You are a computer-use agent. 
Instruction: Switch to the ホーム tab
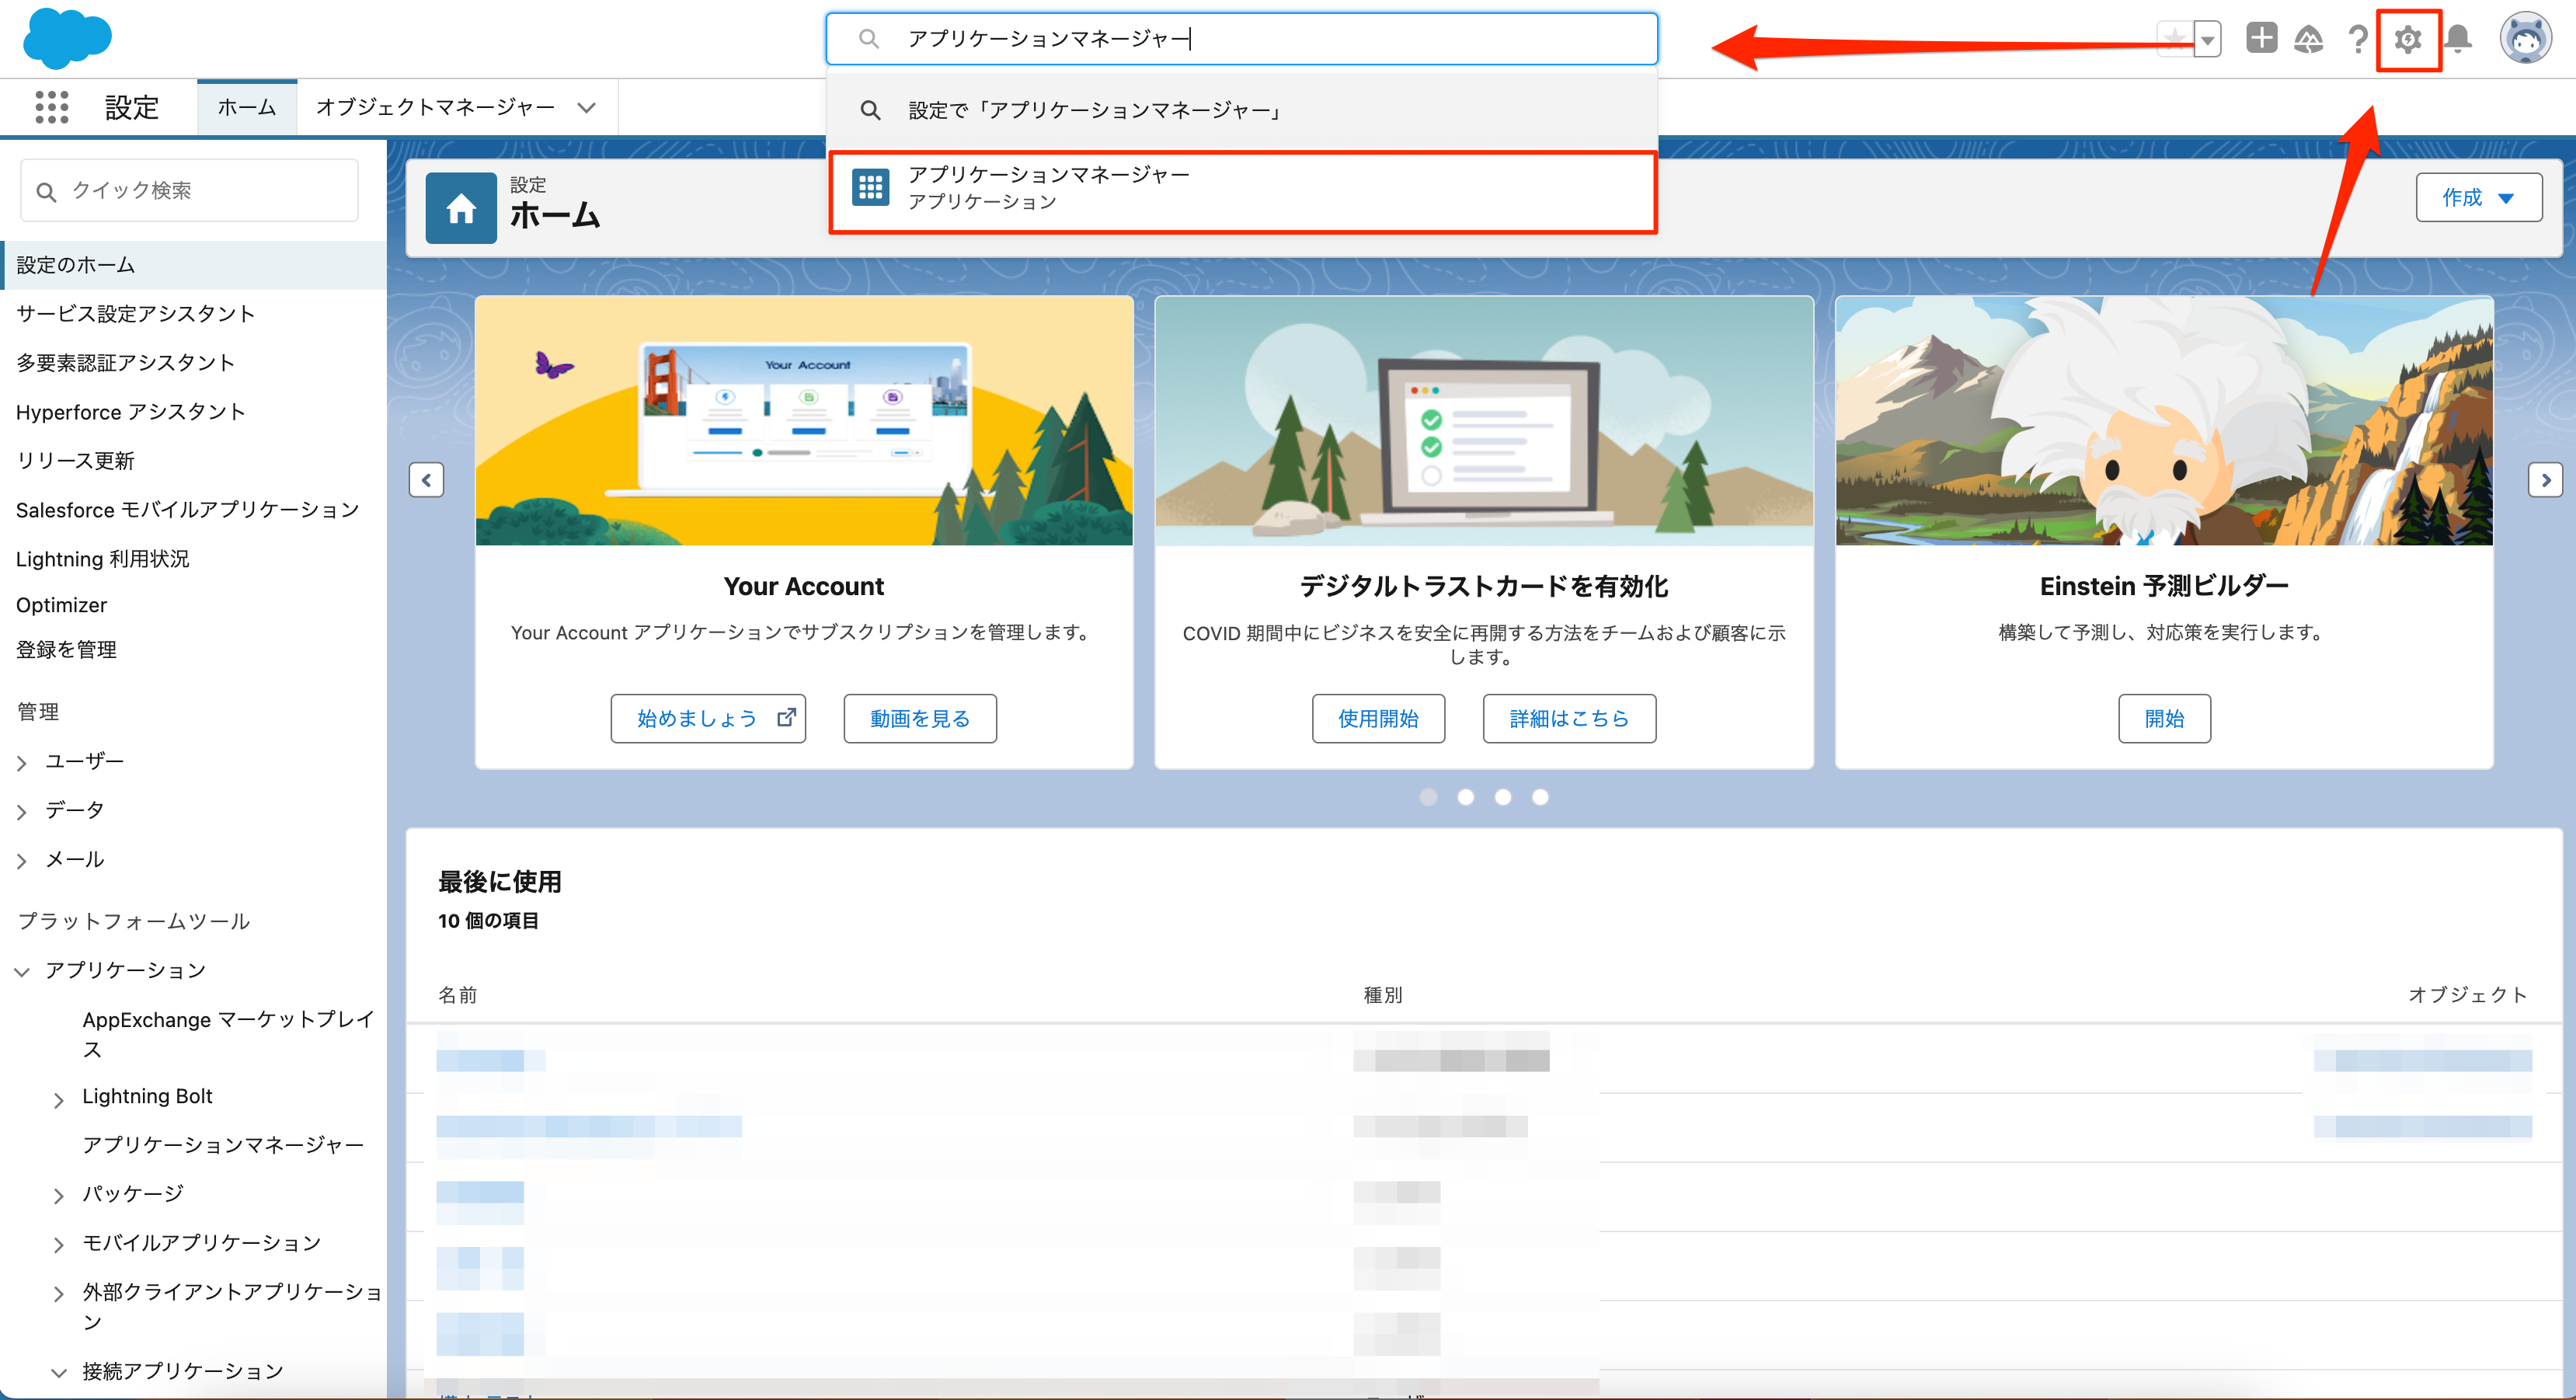click(247, 107)
